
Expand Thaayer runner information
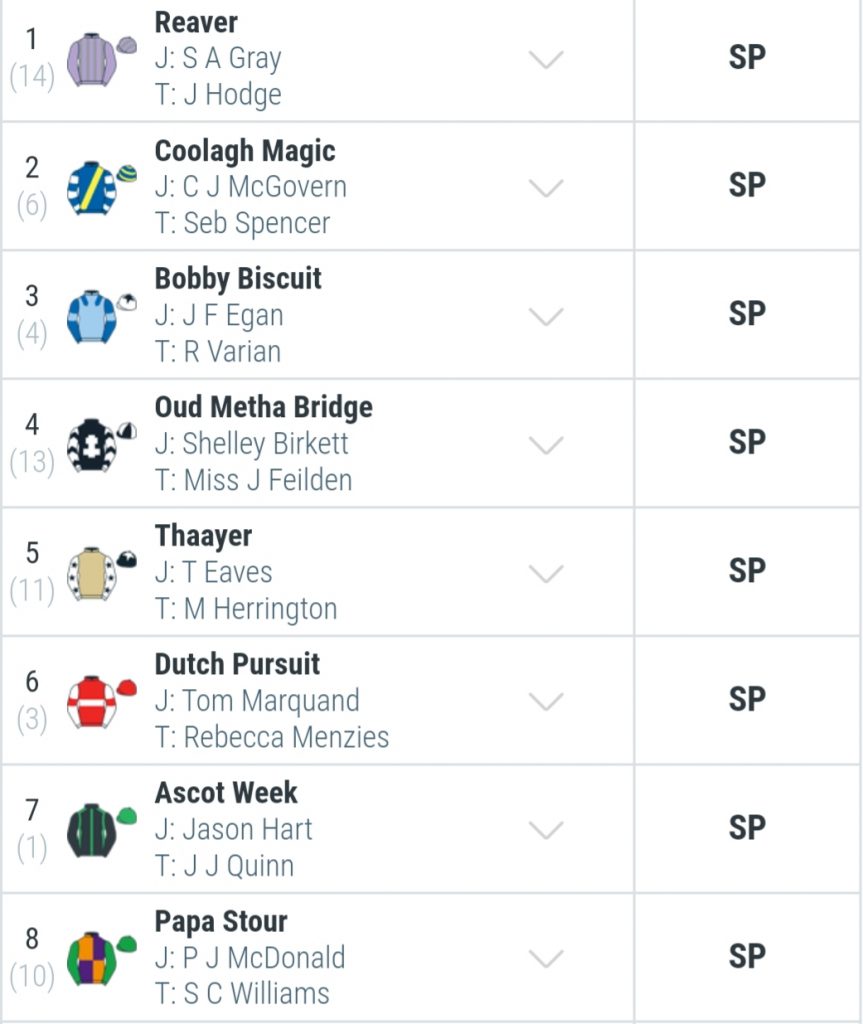(x=546, y=574)
